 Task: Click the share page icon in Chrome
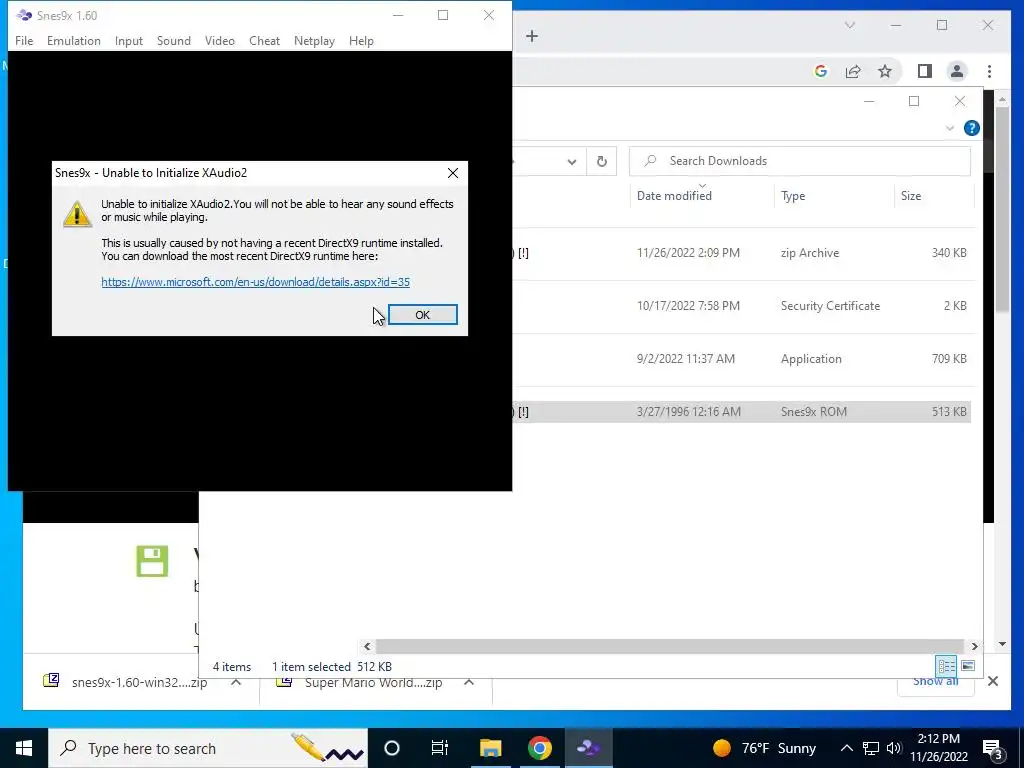(x=853, y=71)
